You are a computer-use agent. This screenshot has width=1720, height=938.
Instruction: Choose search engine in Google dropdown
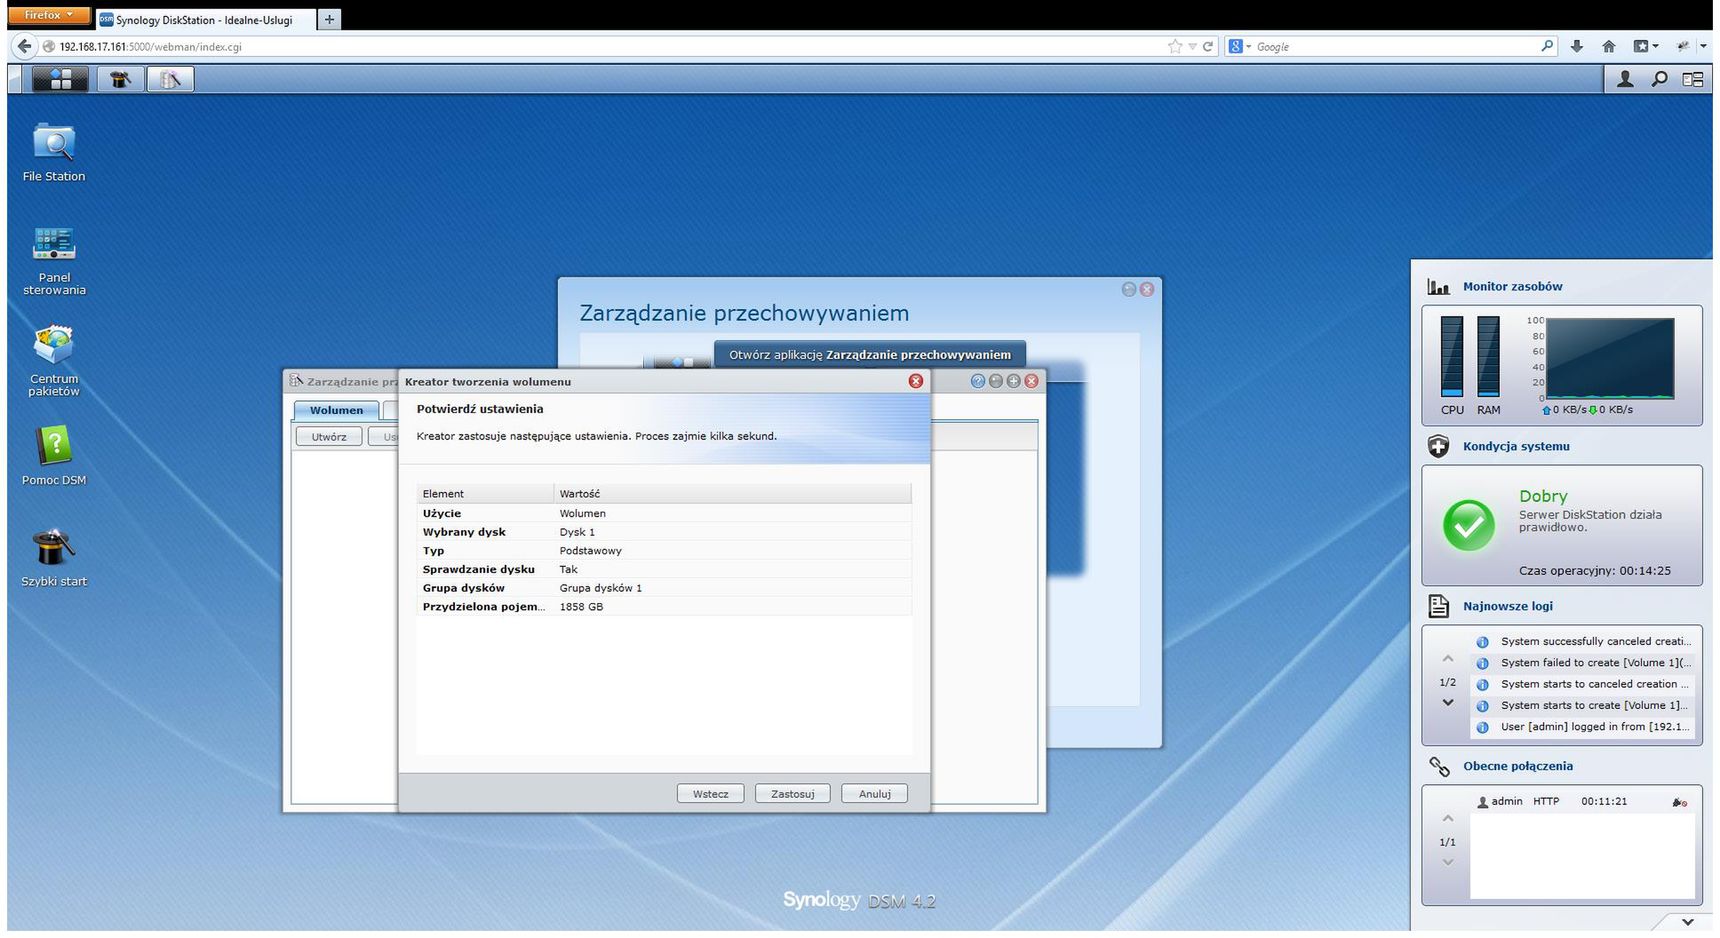coord(1240,46)
